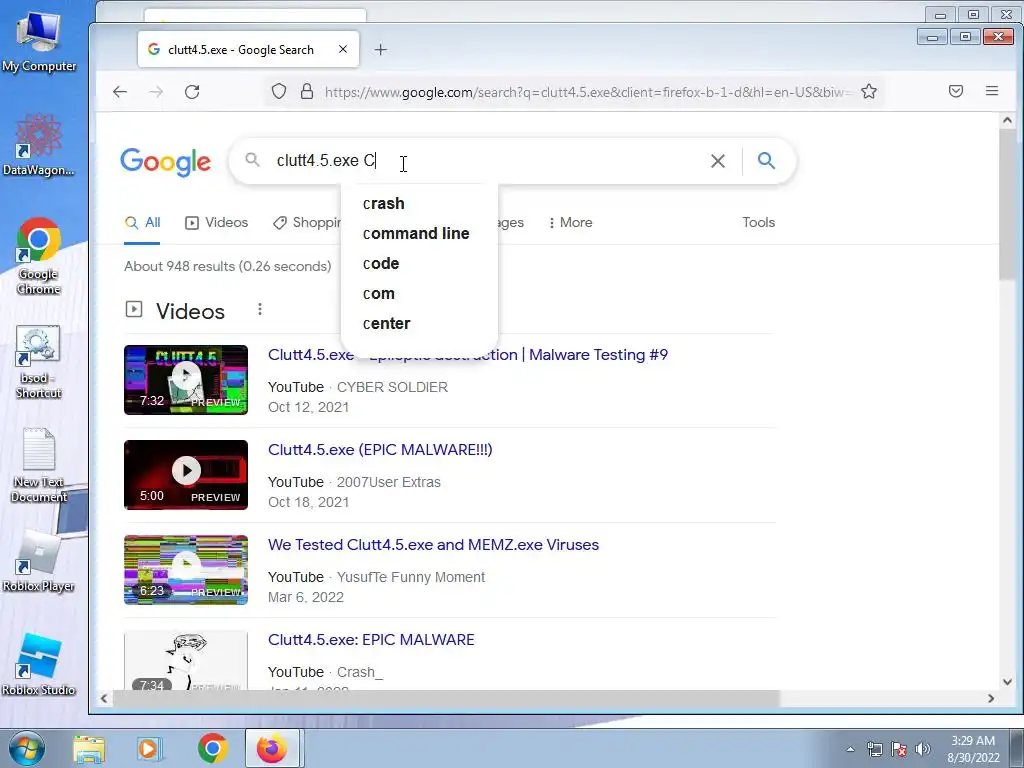Select the All search tab
This screenshot has width=1024, height=768.
coord(142,223)
